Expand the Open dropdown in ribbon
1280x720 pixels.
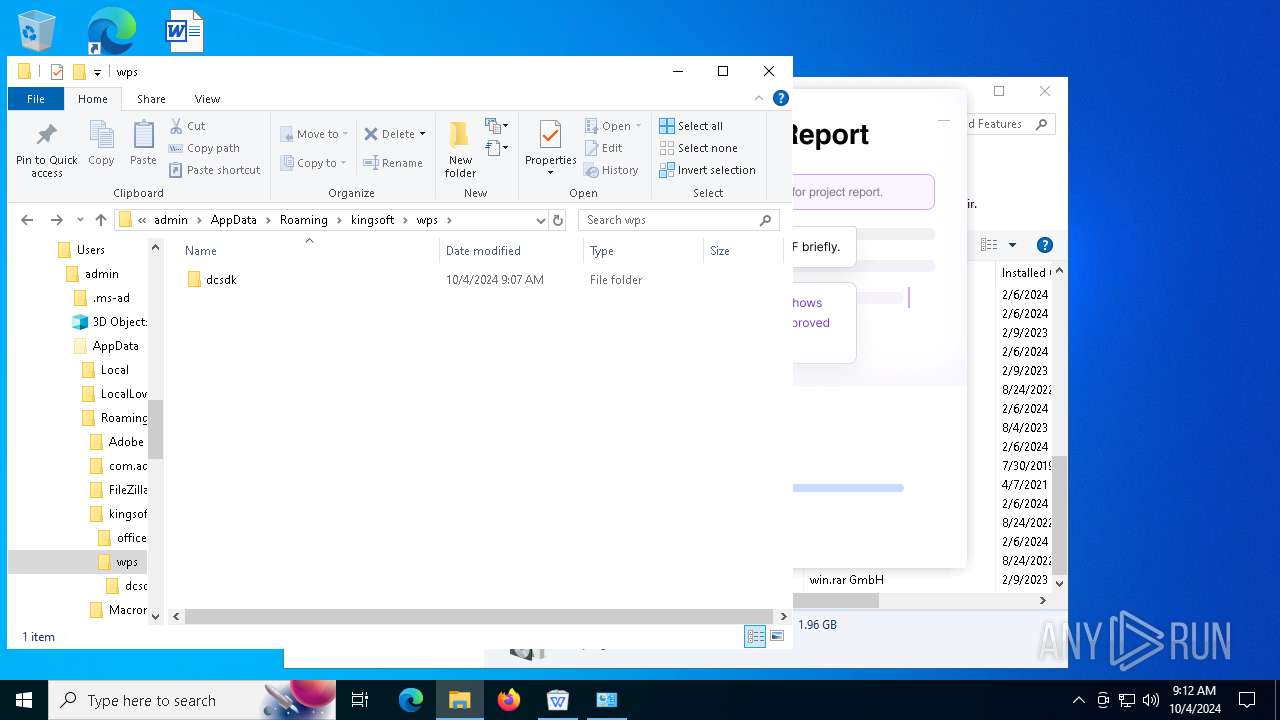coord(638,126)
